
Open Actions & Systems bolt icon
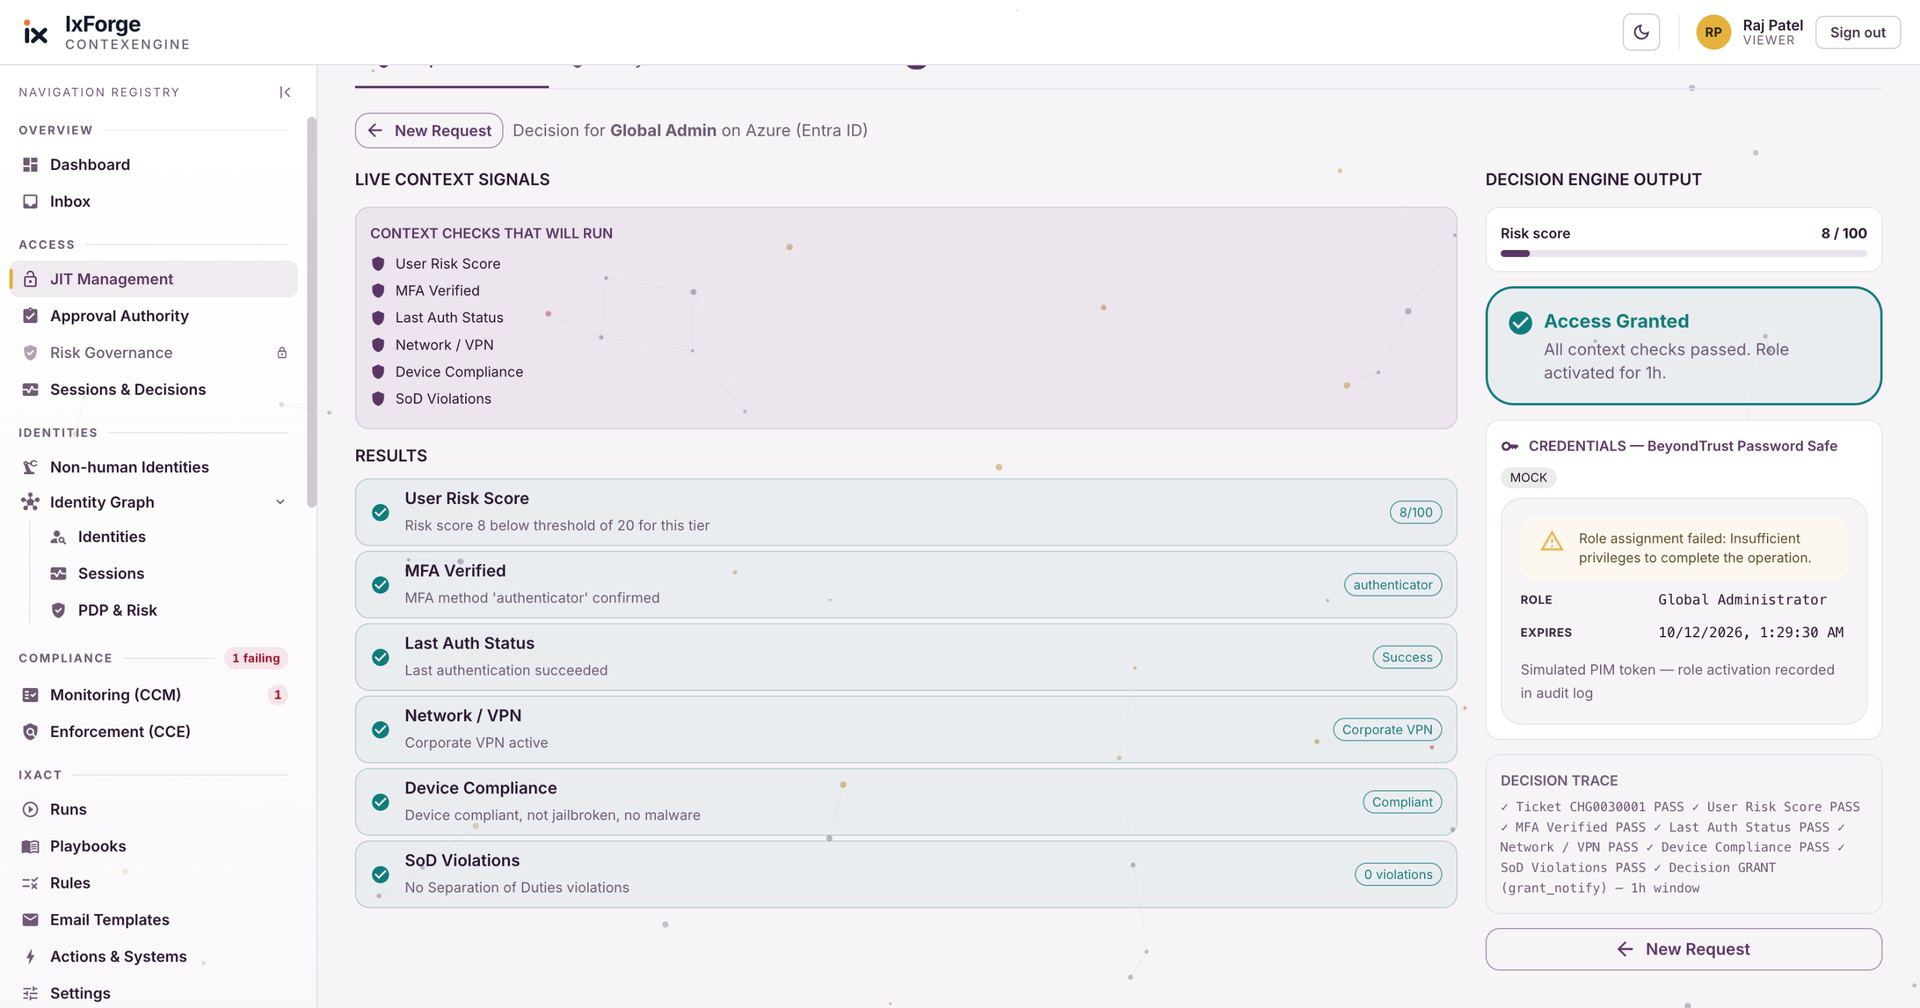(30, 957)
